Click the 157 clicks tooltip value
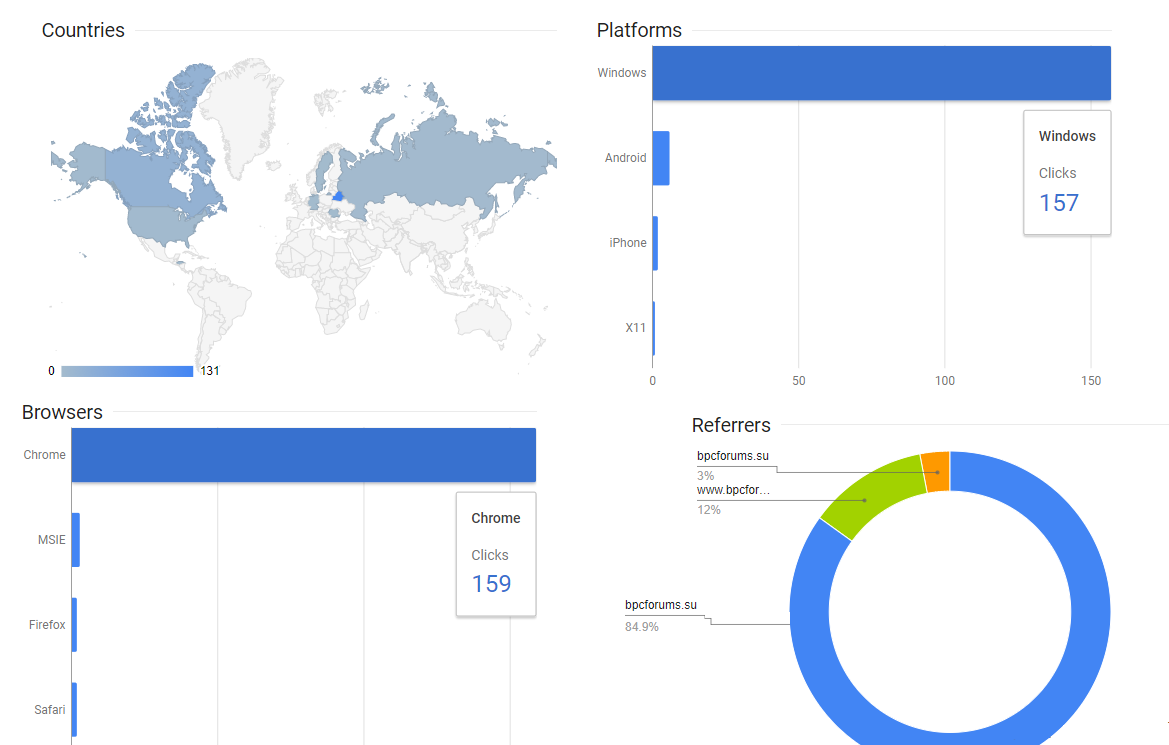 coord(1059,203)
